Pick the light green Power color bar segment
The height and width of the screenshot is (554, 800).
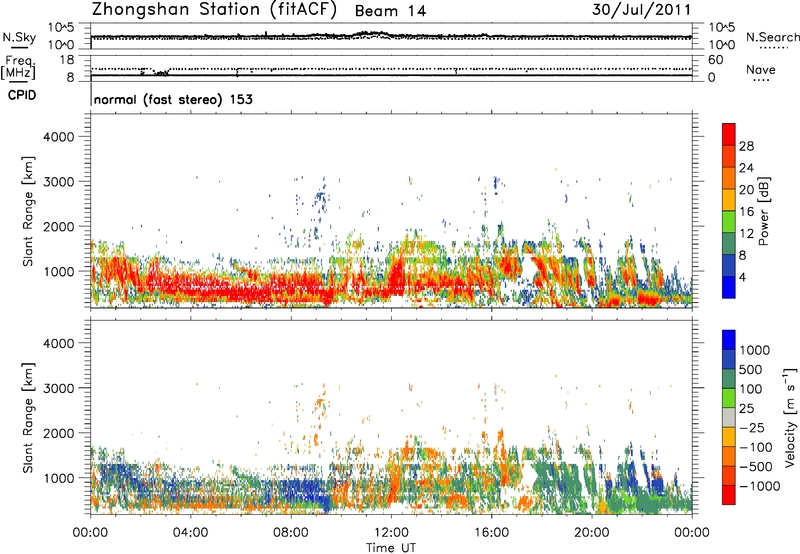point(729,222)
